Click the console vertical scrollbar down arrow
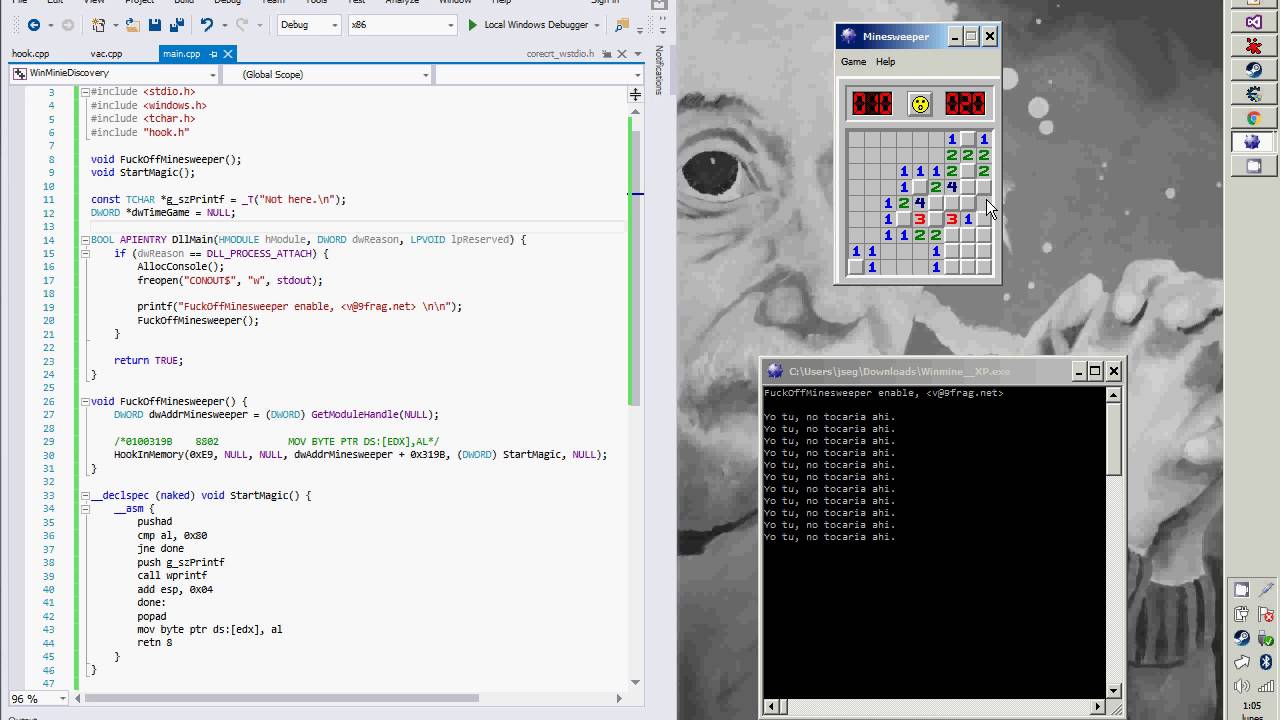This screenshot has width=1280, height=720. (x=1114, y=690)
